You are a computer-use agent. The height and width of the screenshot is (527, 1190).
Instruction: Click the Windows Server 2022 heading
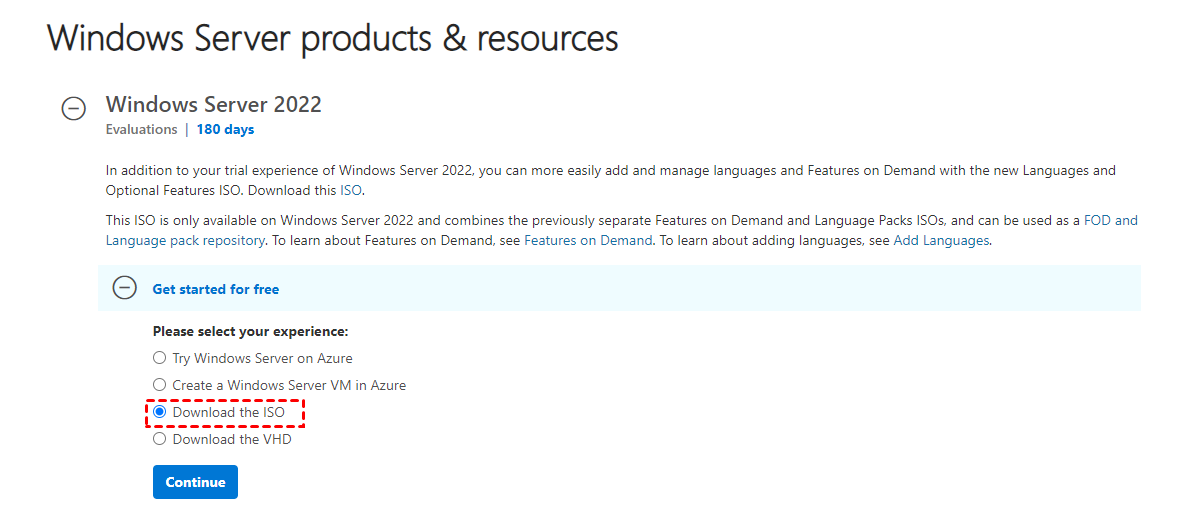point(214,105)
